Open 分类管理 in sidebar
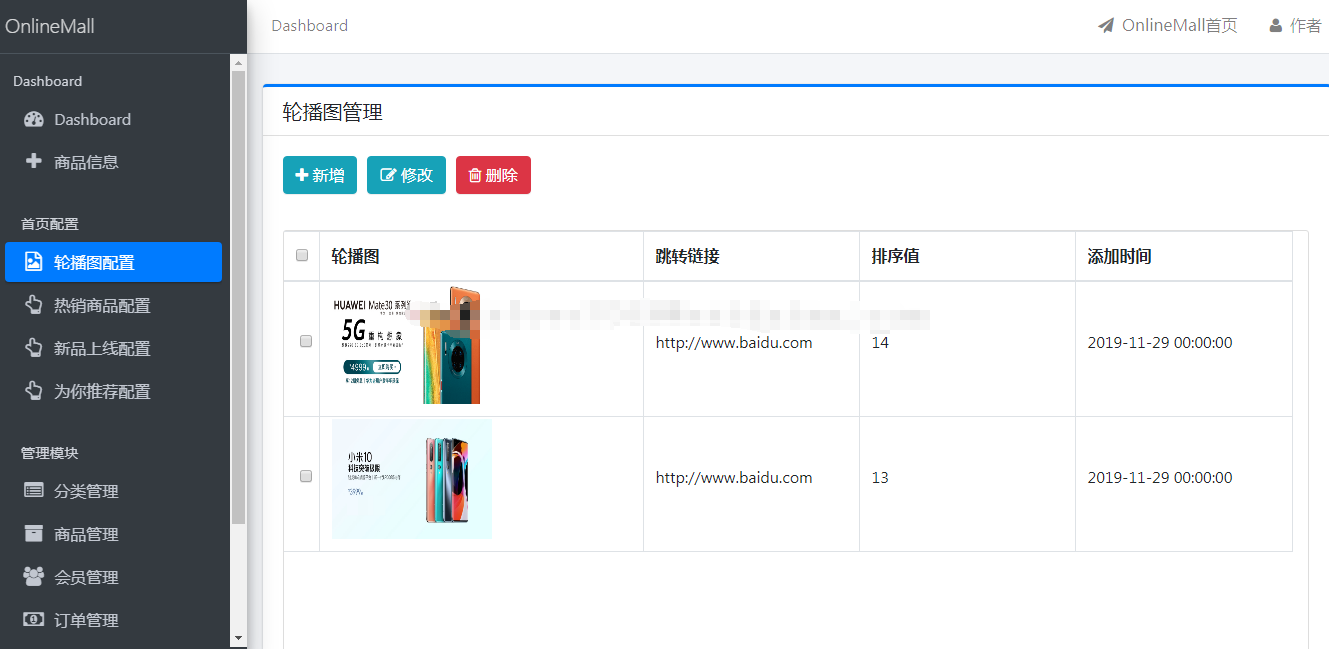Screen dimensions: 1329x649 (x=113, y=491)
